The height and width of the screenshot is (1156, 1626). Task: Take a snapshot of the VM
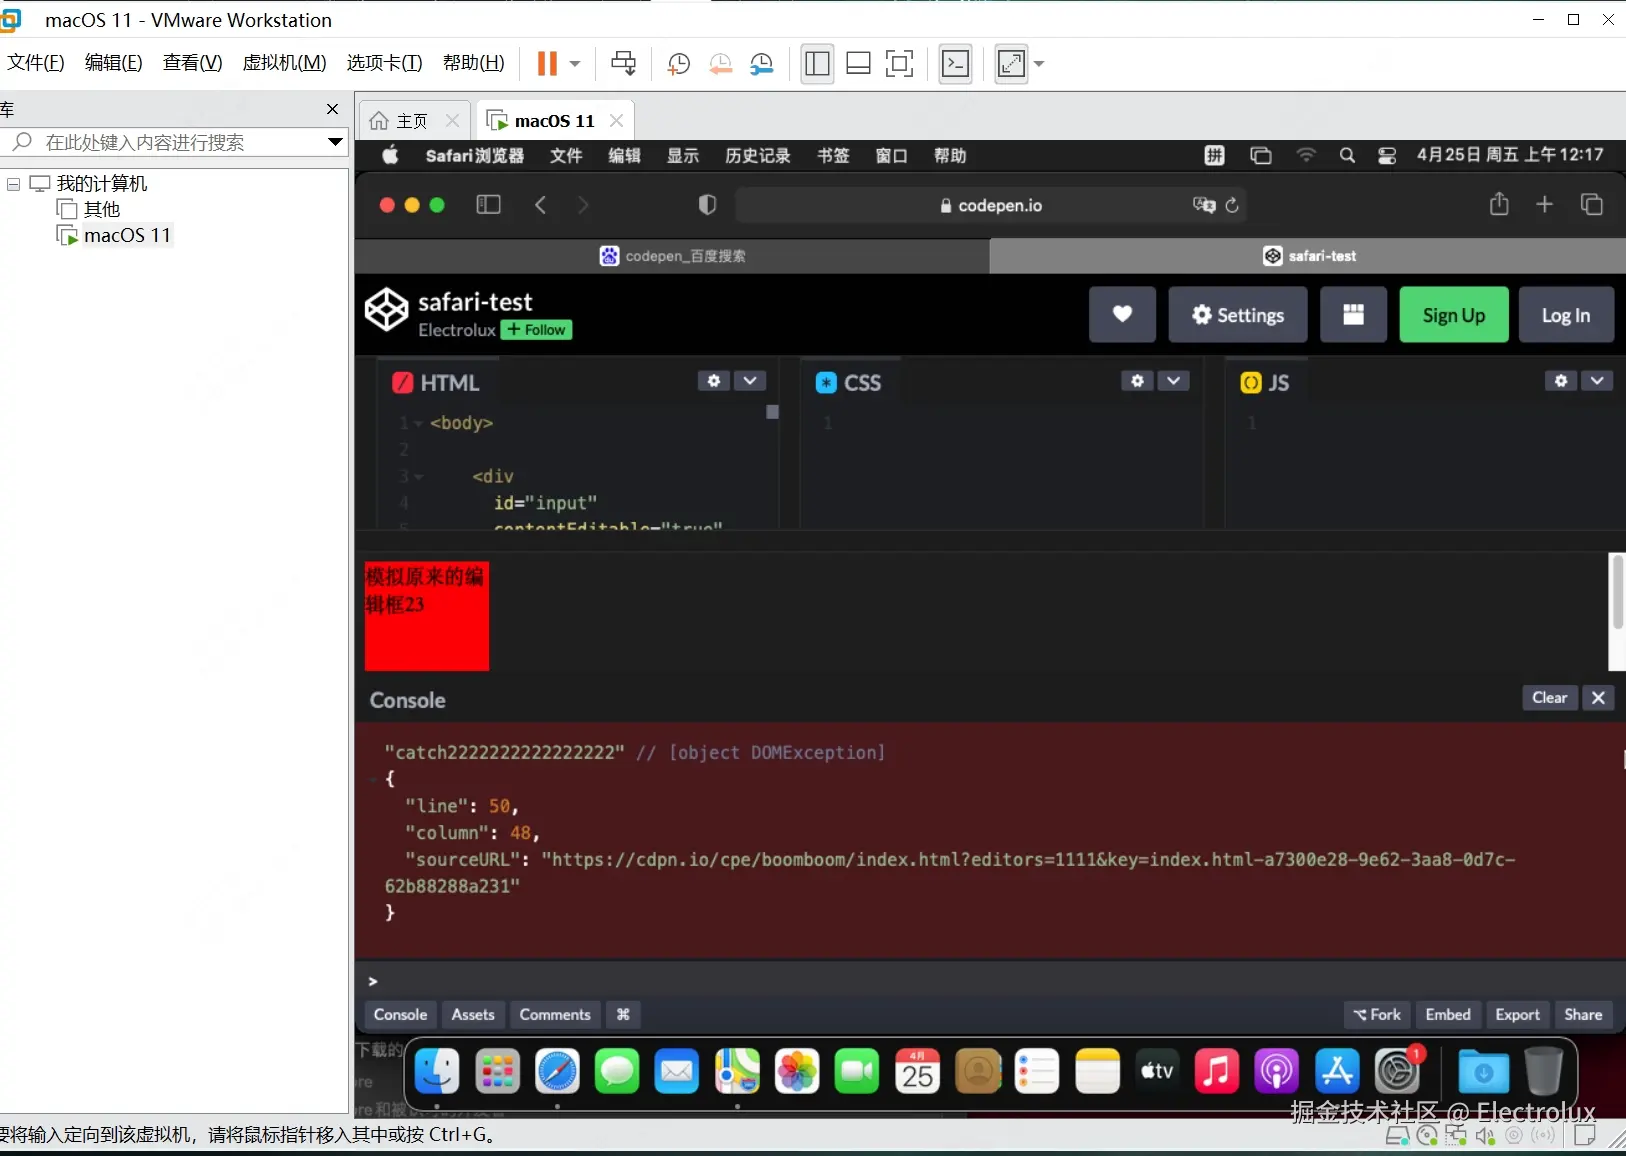tap(678, 64)
